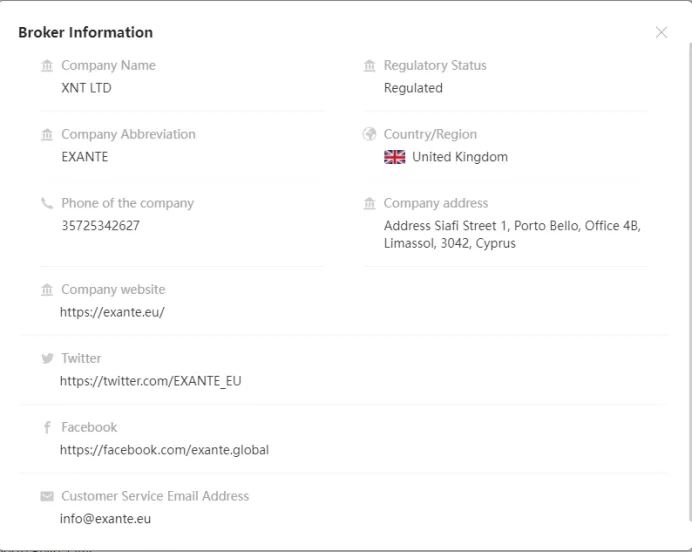Image resolution: width=692 pixels, height=552 pixels.
Task: Click the Company Abbreviation bank icon
Action: (x=47, y=134)
